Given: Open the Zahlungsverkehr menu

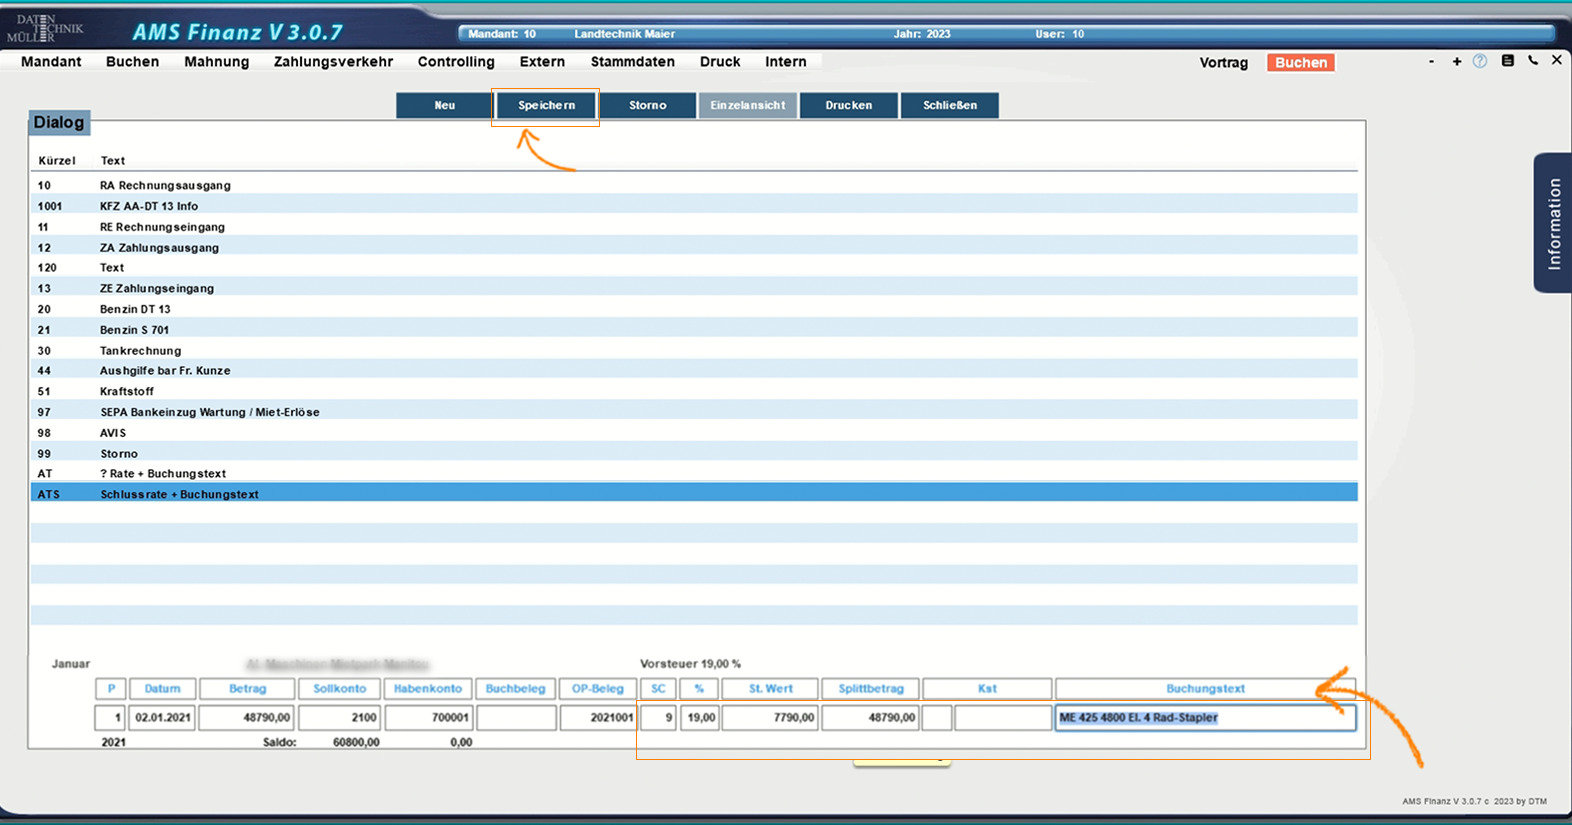Looking at the screenshot, I should 333,62.
